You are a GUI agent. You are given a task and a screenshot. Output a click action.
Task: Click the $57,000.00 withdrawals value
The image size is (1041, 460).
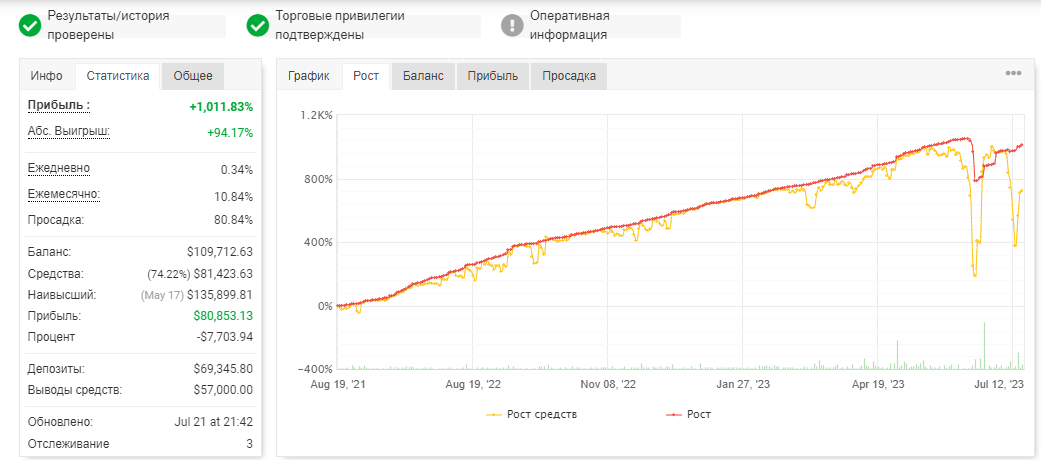(x=224, y=390)
